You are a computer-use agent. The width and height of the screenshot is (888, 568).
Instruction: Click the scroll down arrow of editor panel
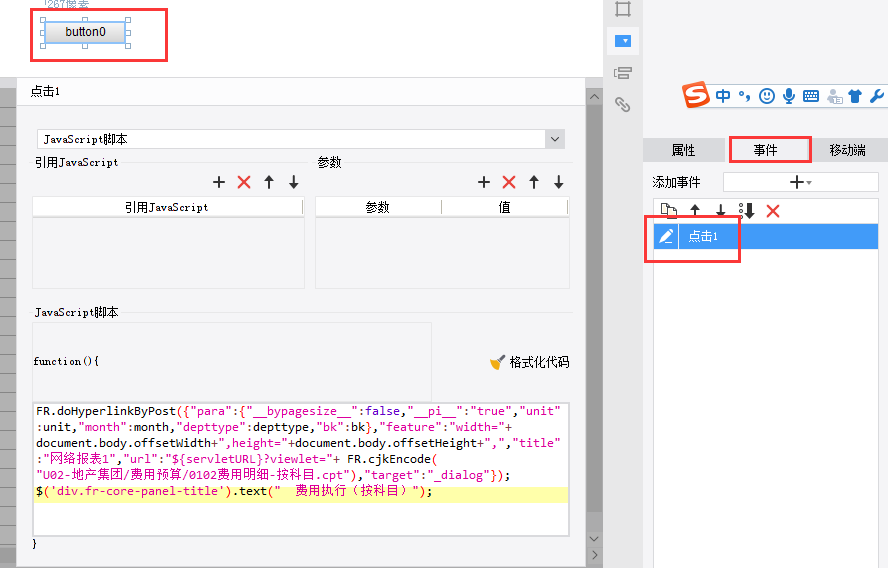594,554
